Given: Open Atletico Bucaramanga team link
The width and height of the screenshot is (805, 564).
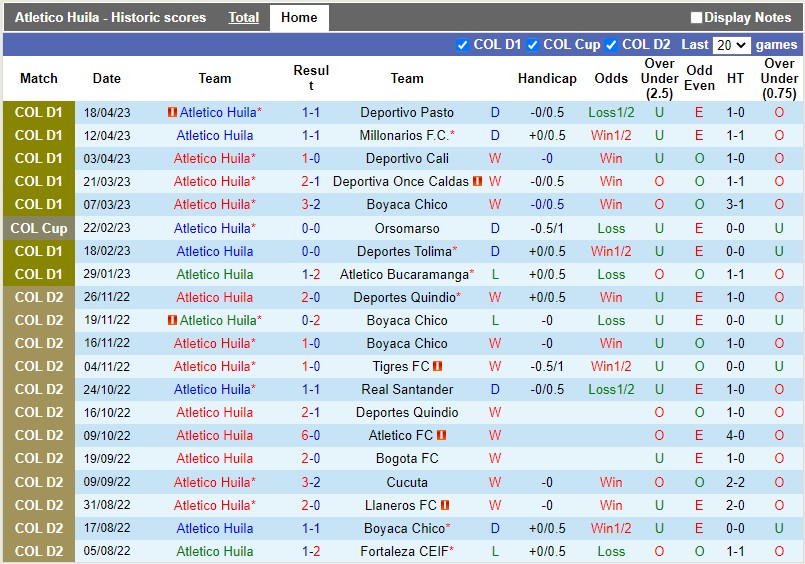Looking at the screenshot, I should 407,274.
